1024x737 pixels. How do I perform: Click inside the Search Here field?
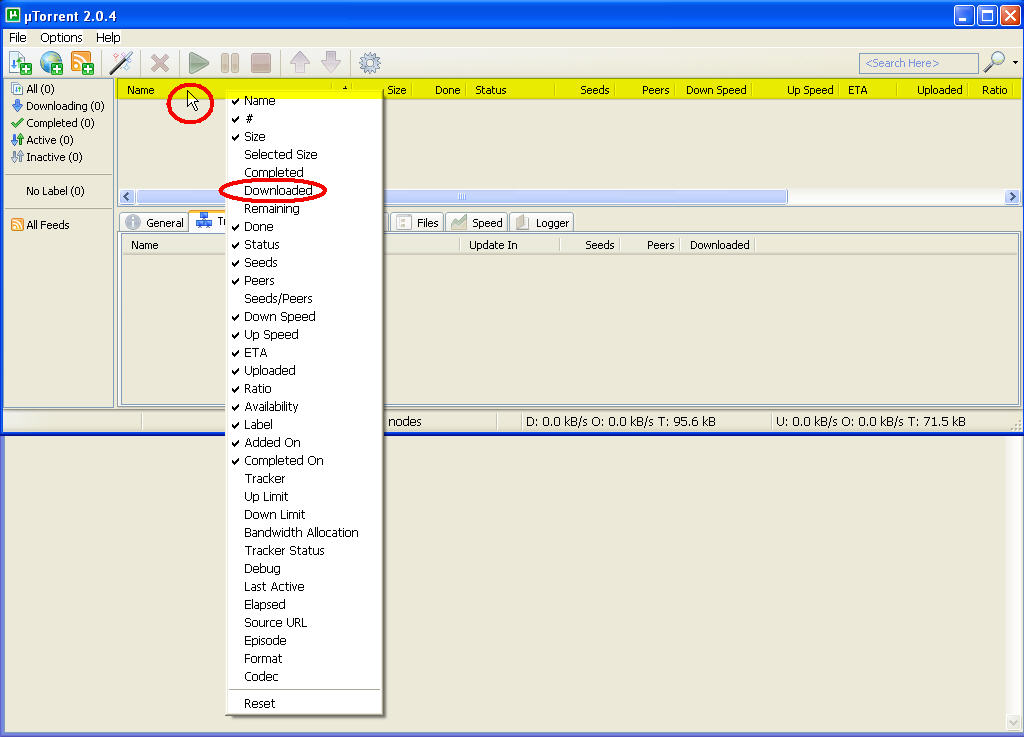coord(917,63)
